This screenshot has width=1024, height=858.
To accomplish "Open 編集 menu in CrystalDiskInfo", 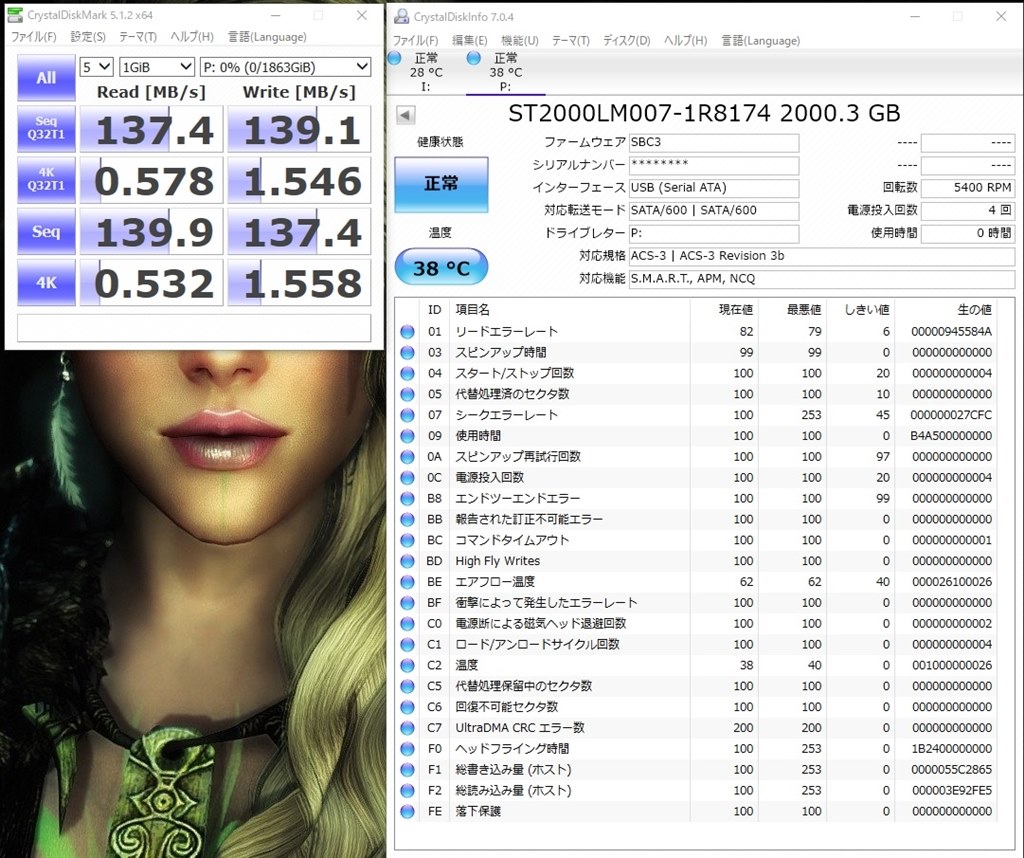I will (x=470, y=40).
